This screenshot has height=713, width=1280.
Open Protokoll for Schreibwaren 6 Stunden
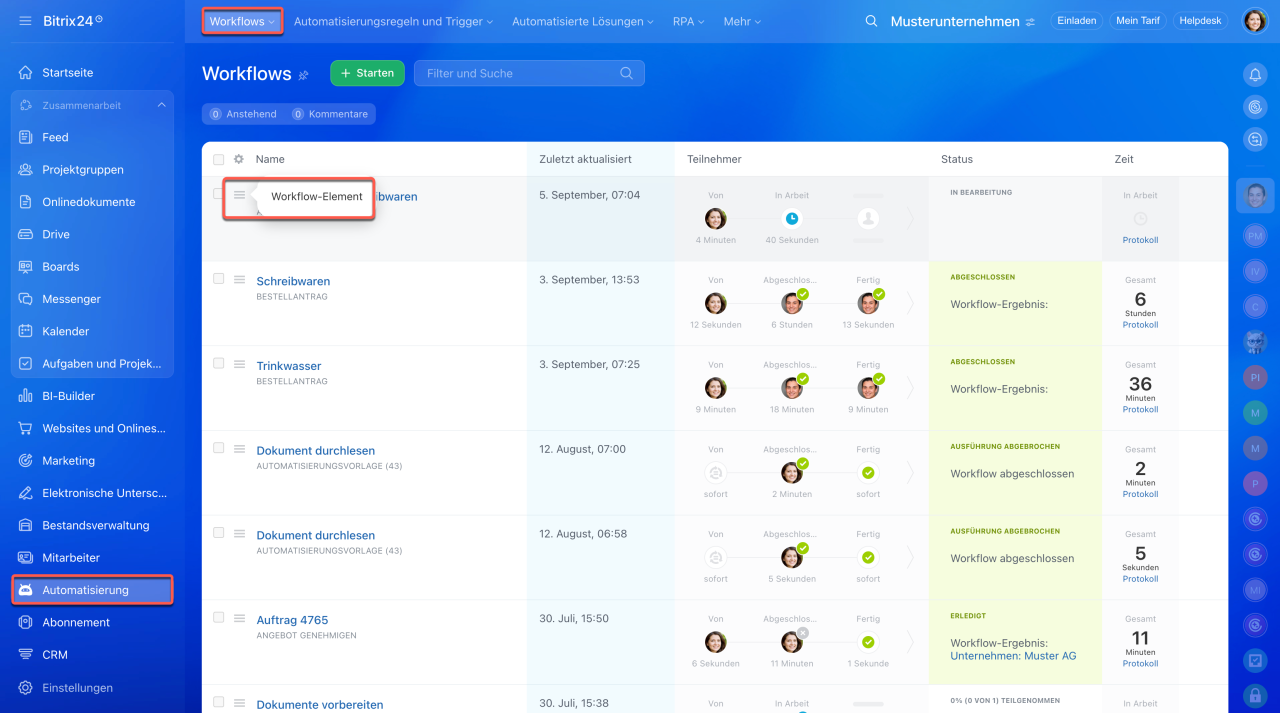(x=1140, y=325)
